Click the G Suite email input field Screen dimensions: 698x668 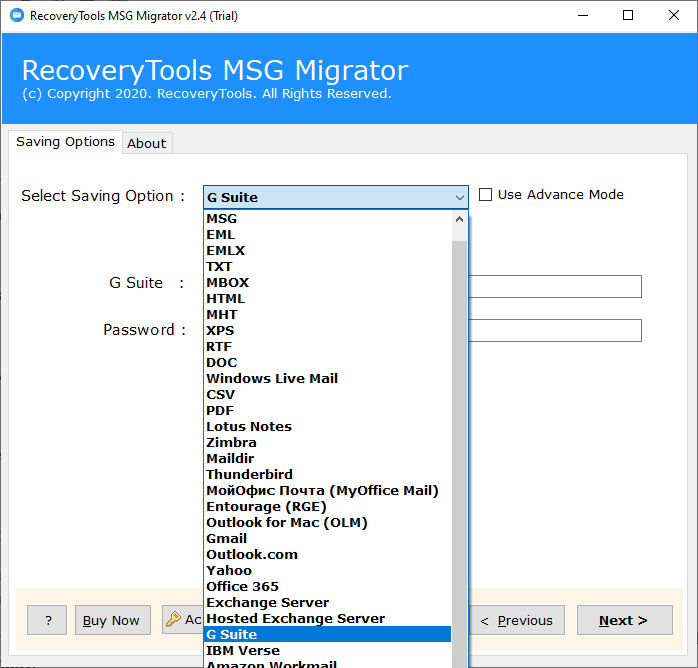pos(555,287)
